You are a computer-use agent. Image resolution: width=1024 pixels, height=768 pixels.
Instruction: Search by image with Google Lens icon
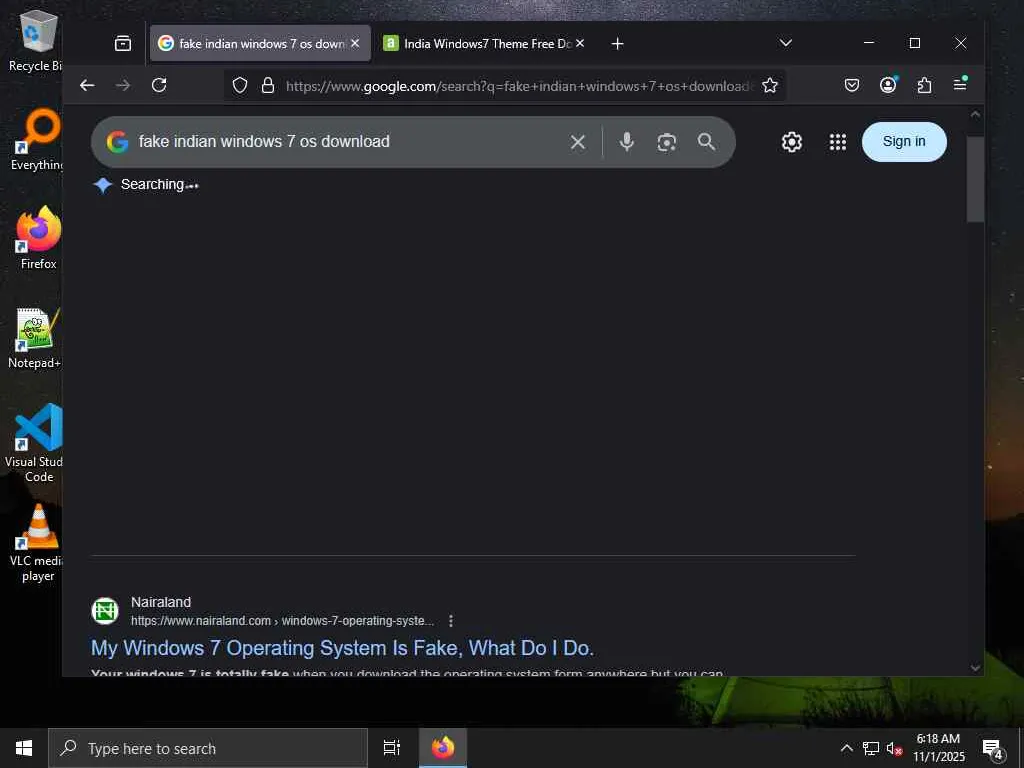pyautogui.click(x=666, y=142)
